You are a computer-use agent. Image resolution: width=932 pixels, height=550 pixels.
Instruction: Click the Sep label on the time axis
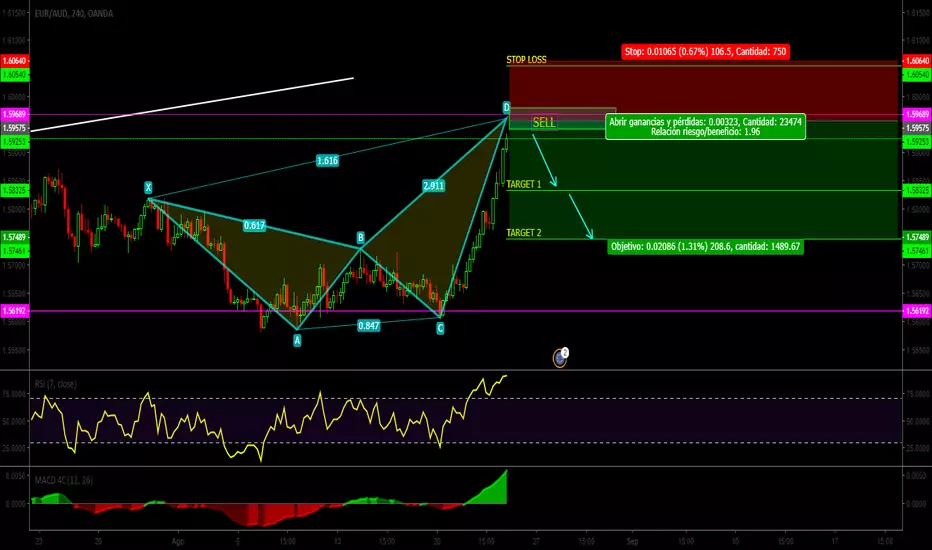(x=632, y=541)
